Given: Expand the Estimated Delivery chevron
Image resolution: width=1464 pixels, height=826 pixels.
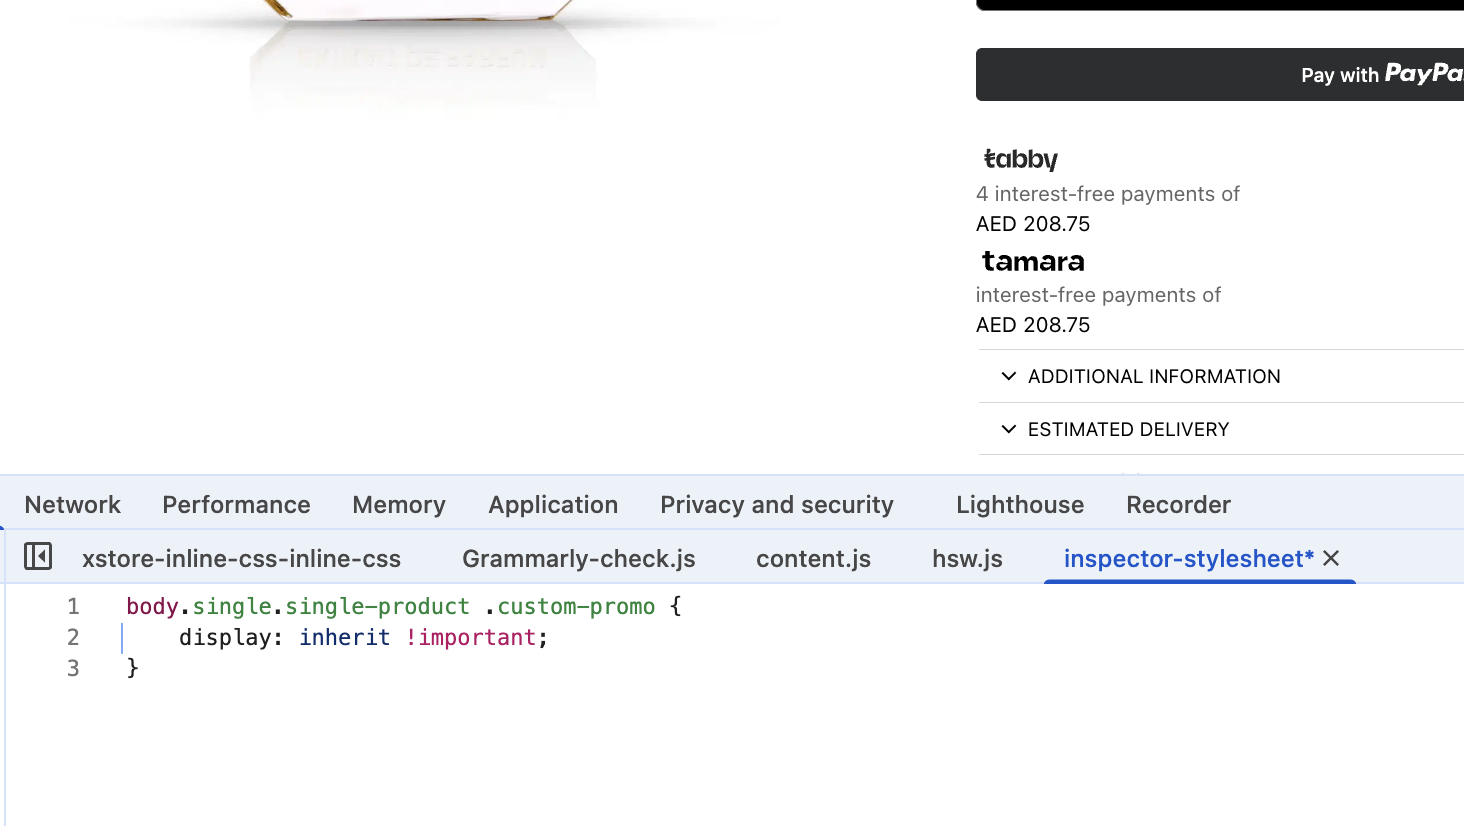Looking at the screenshot, I should point(1008,430).
